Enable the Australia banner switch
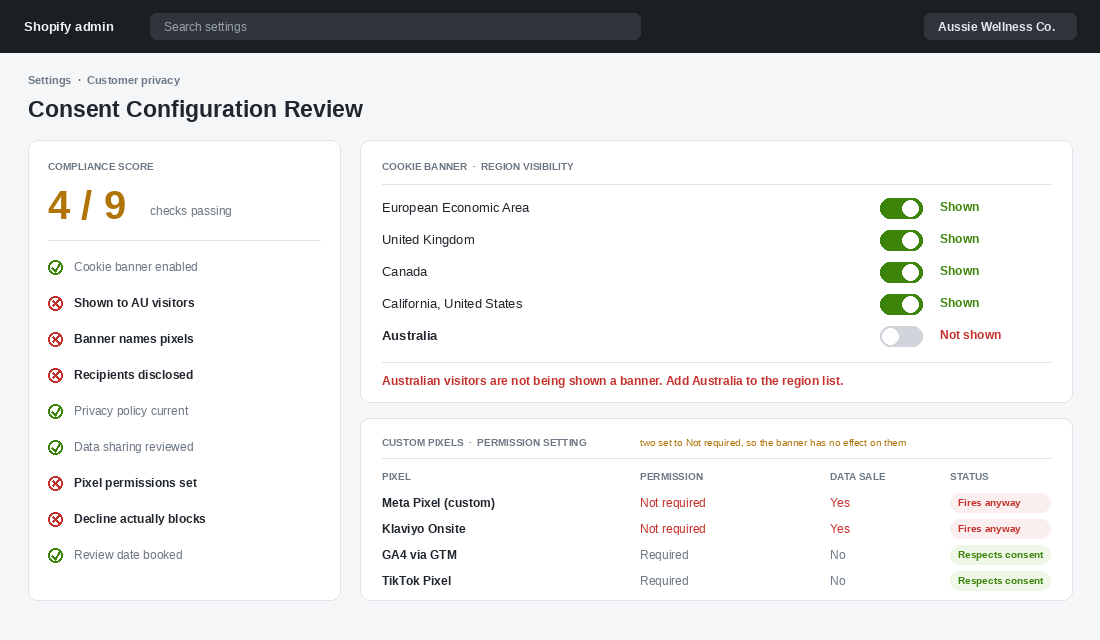 point(901,336)
